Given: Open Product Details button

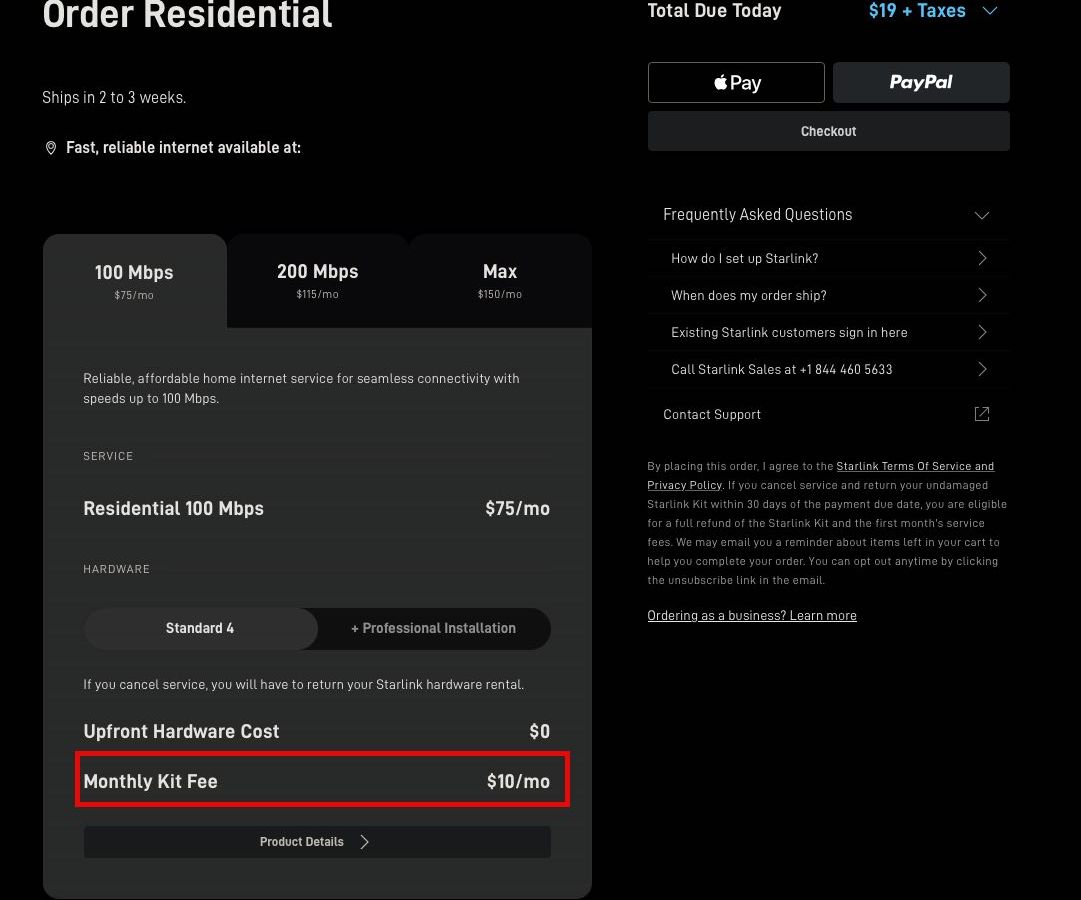Looking at the screenshot, I should [x=317, y=841].
